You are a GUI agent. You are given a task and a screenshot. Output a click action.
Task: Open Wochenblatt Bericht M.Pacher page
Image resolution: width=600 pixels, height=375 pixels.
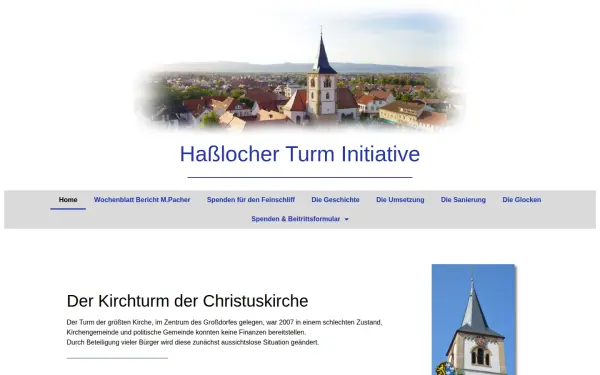click(142, 200)
